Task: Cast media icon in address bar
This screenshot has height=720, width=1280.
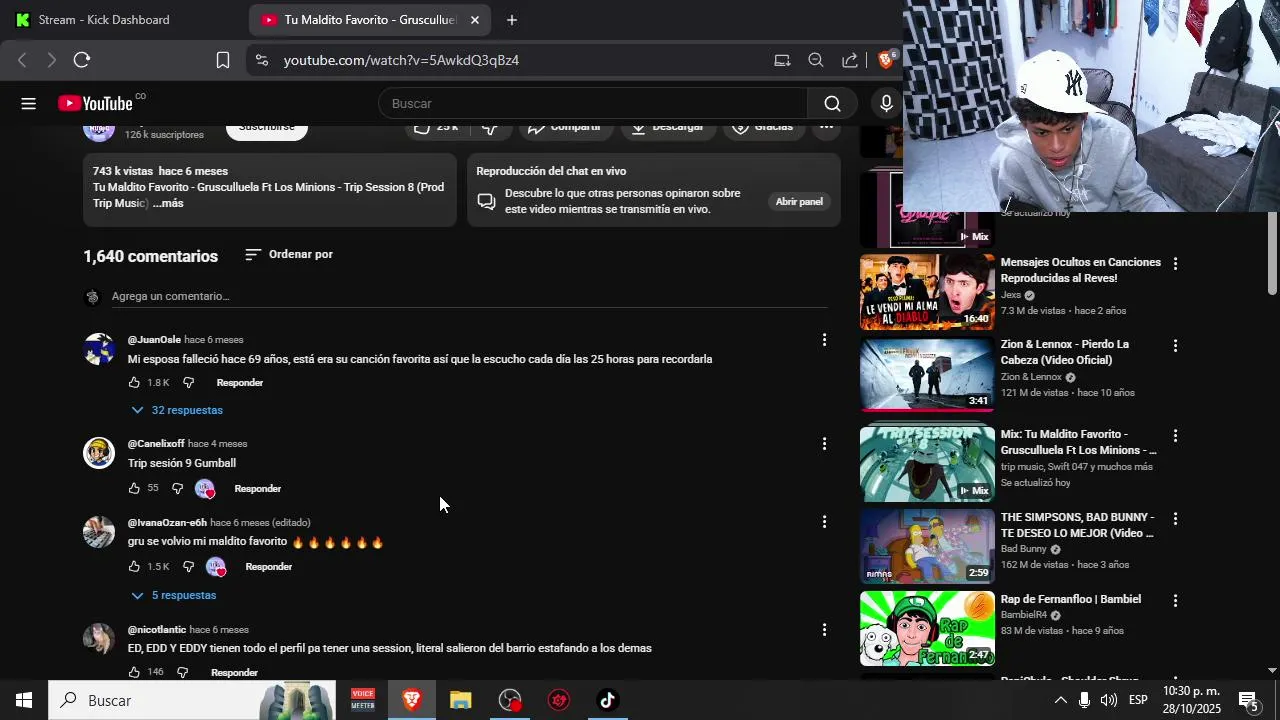Action: coord(782,60)
